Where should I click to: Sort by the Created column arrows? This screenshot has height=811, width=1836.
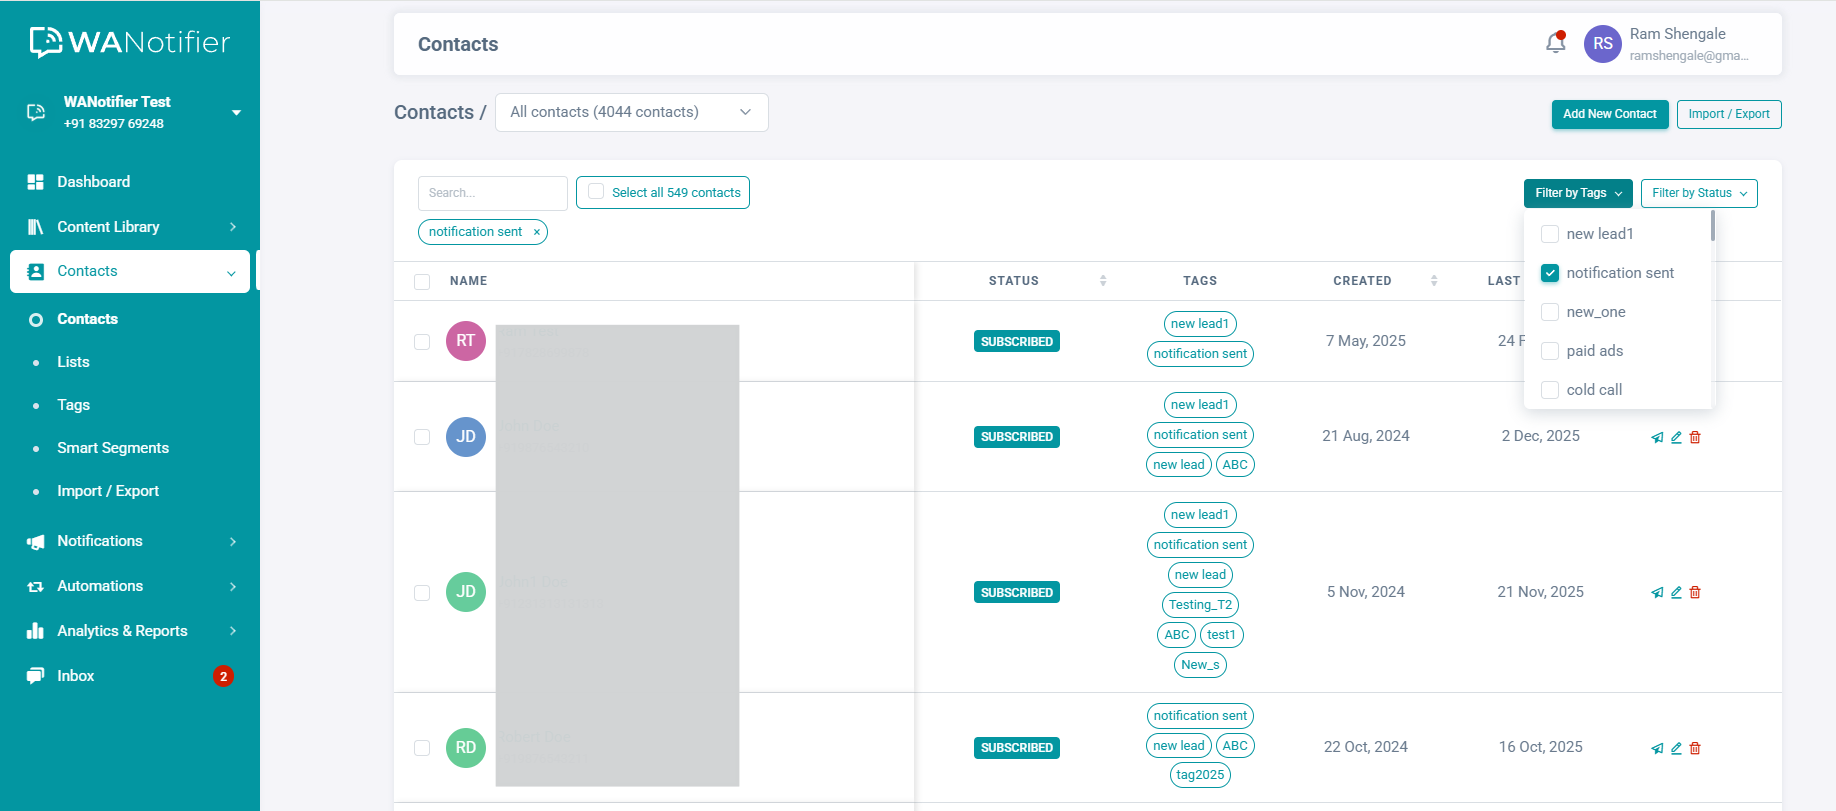[1434, 281]
